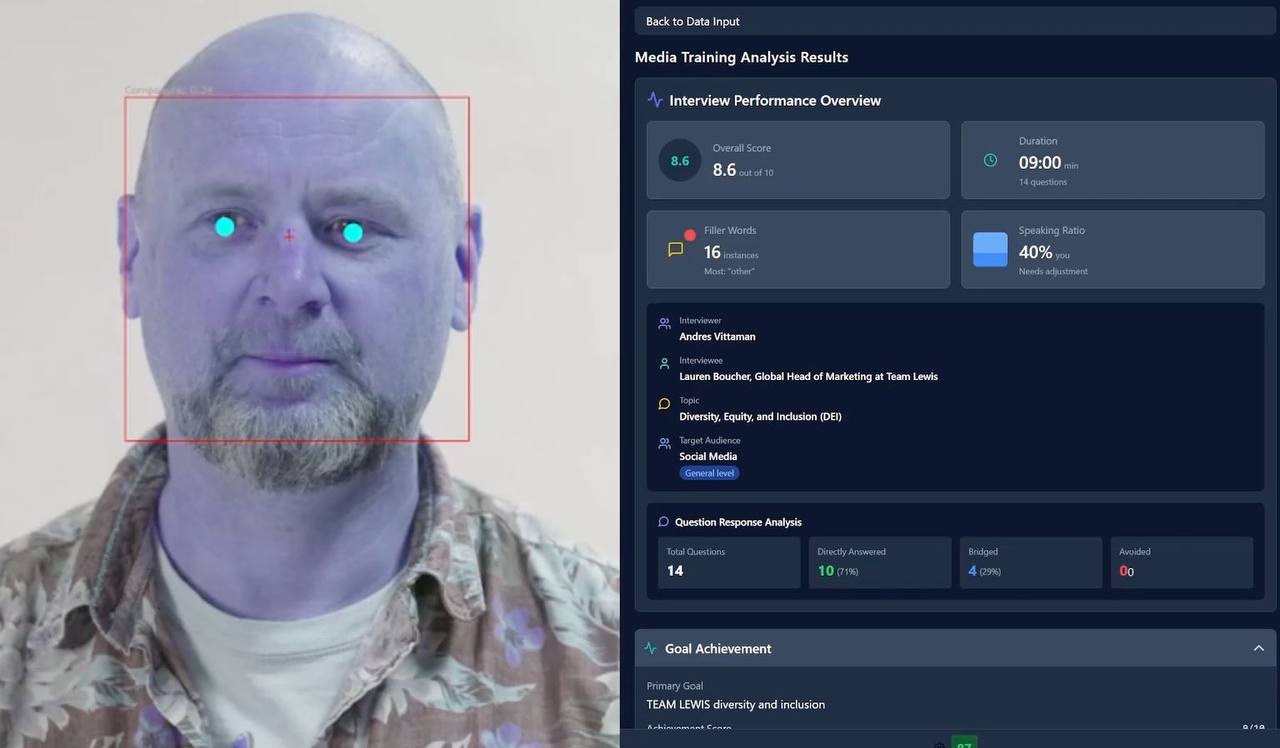1280x748 pixels.
Task: Click the Social Media target audience text
Action: pyautogui.click(x=708, y=456)
